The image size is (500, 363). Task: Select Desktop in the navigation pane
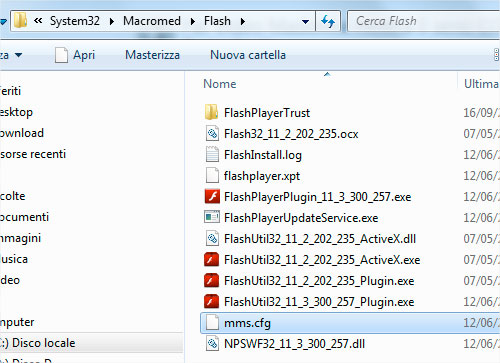pyautogui.click(x=16, y=112)
